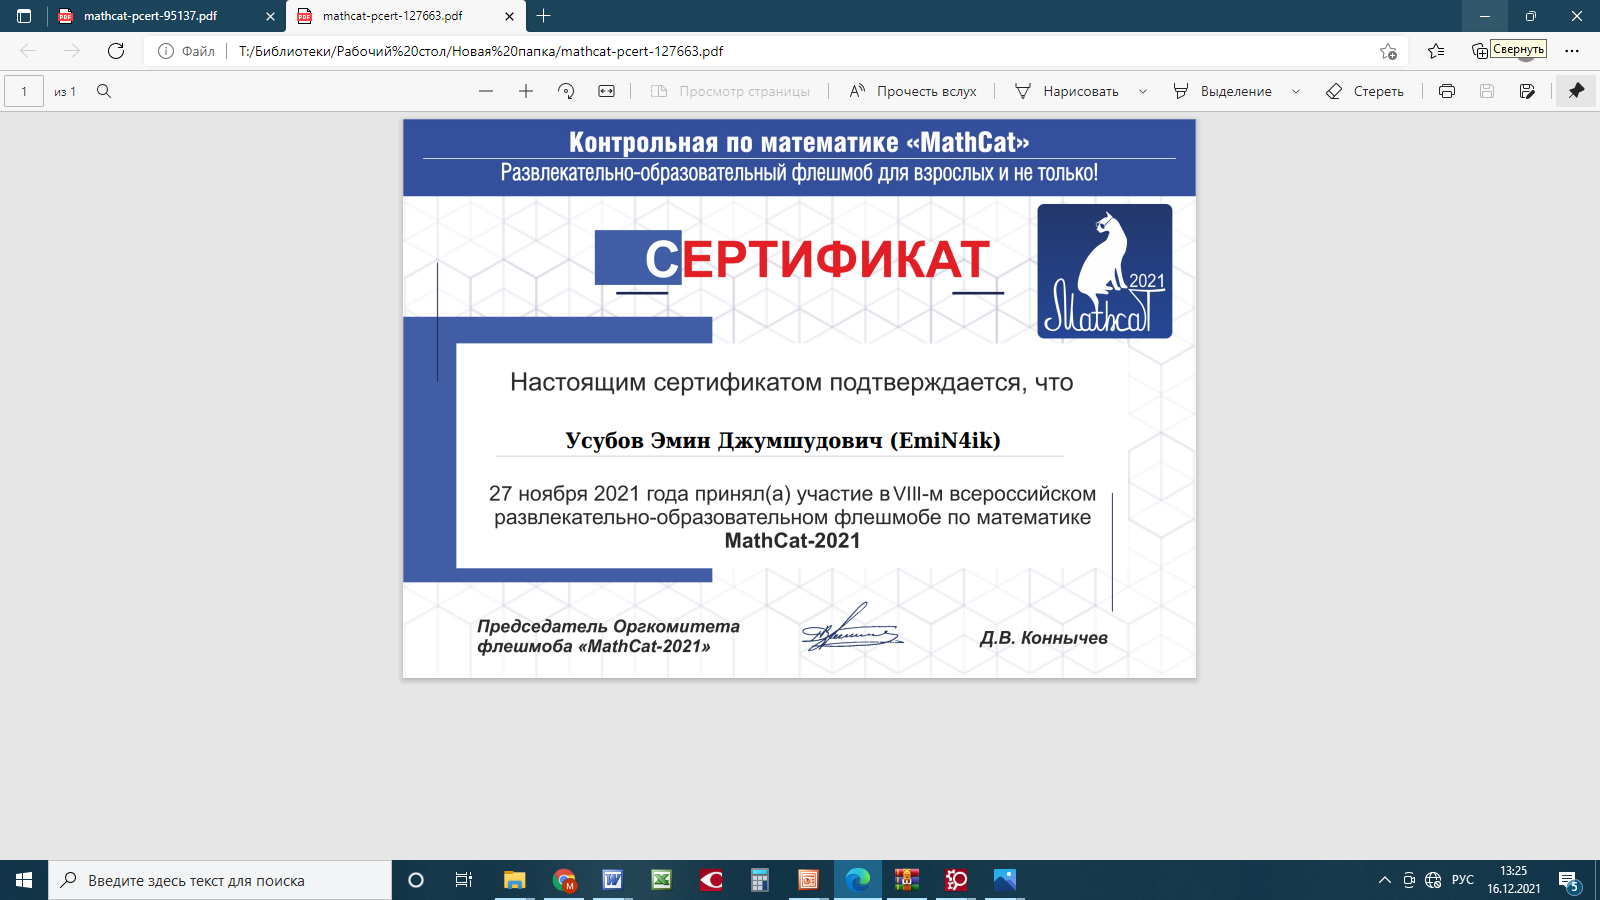The width and height of the screenshot is (1600, 900).
Task: Open Photos app from taskbar
Action: click(1005, 880)
